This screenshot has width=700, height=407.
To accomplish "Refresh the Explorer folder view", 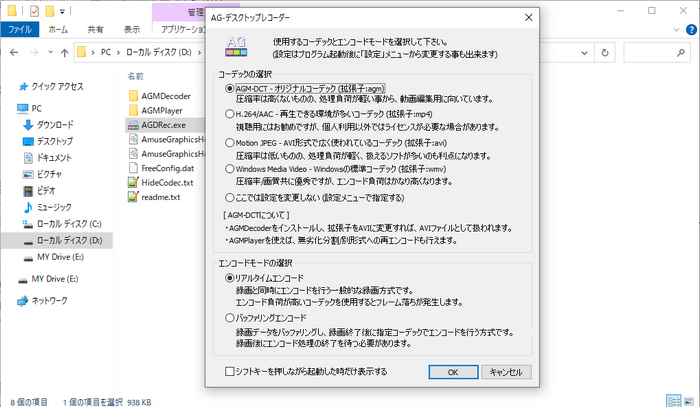I will 605,53.
